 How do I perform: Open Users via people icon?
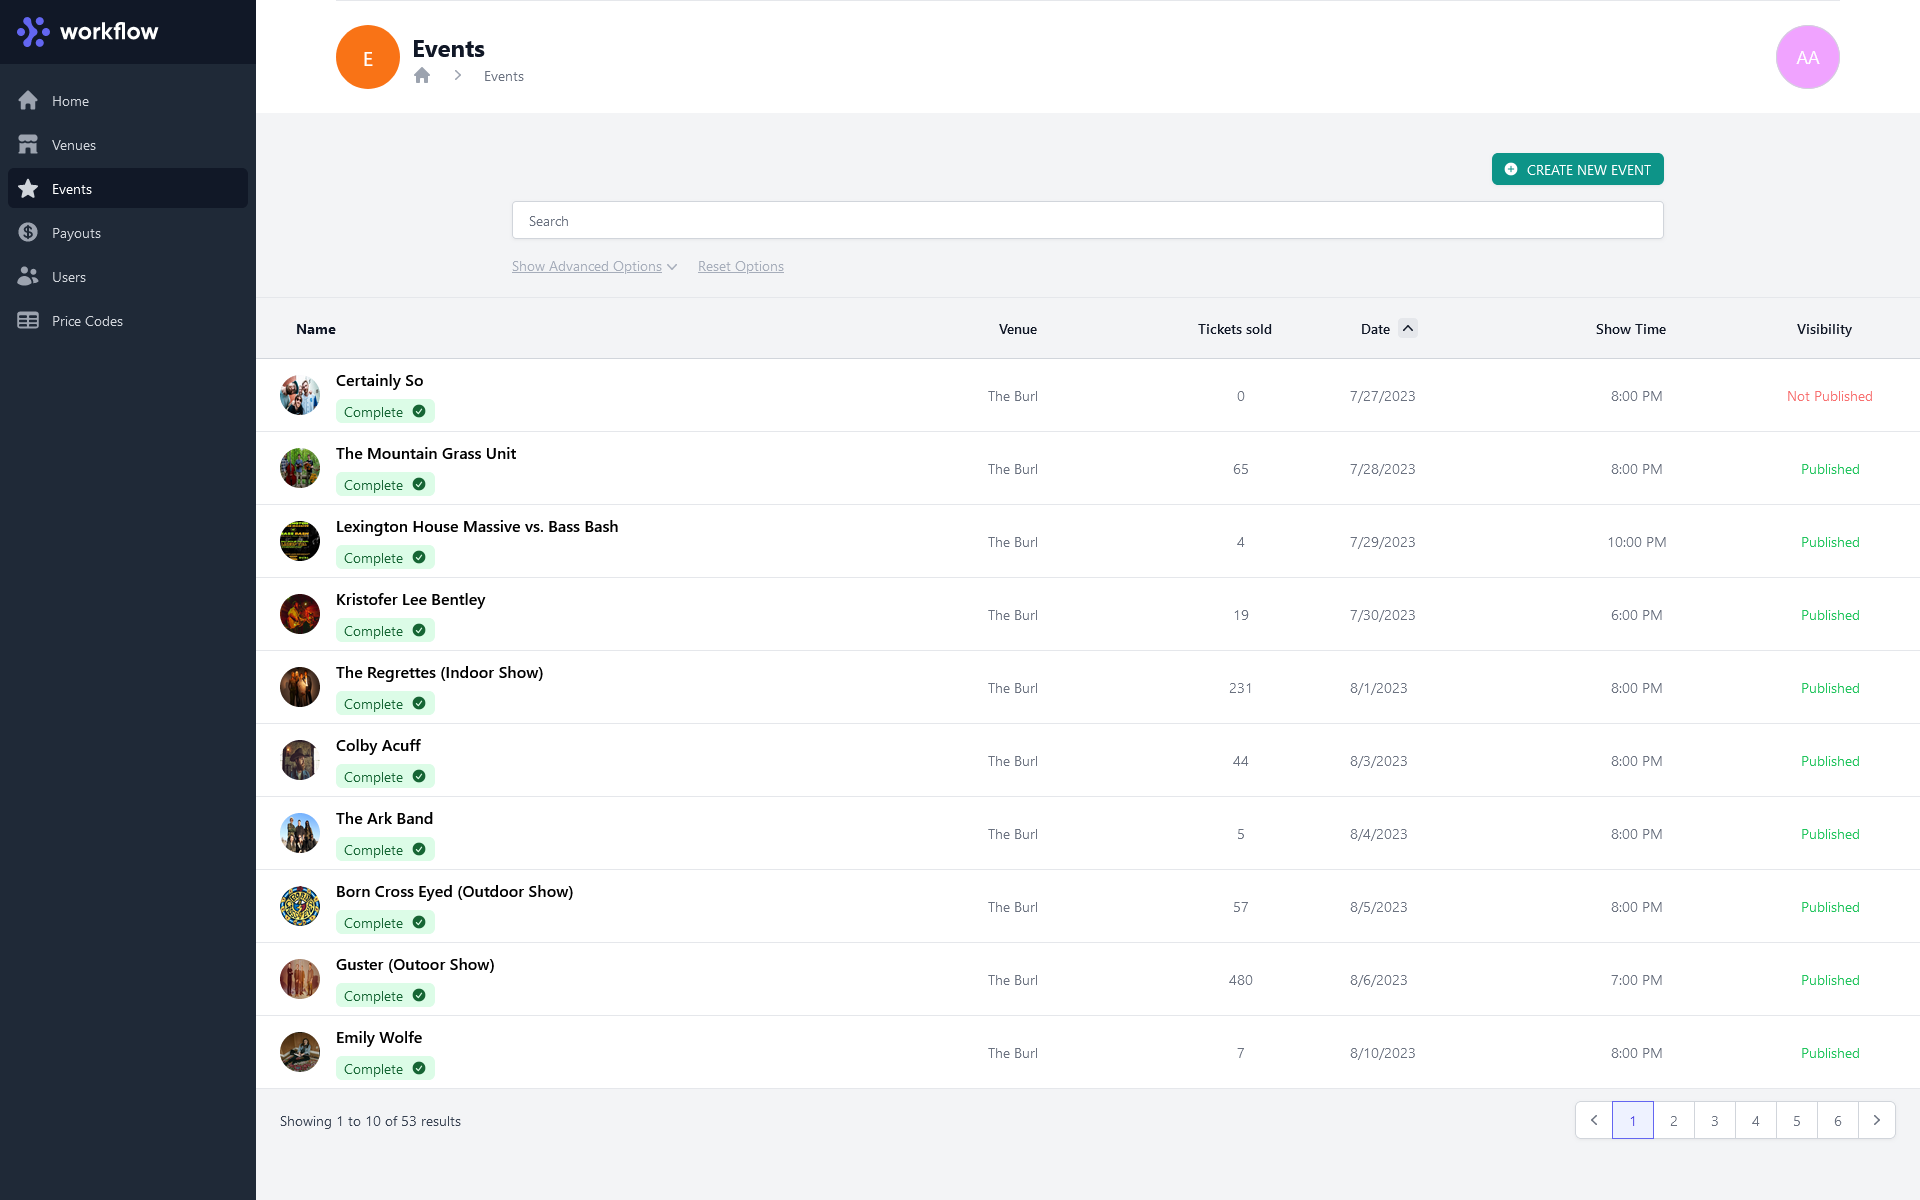(28, 277)
